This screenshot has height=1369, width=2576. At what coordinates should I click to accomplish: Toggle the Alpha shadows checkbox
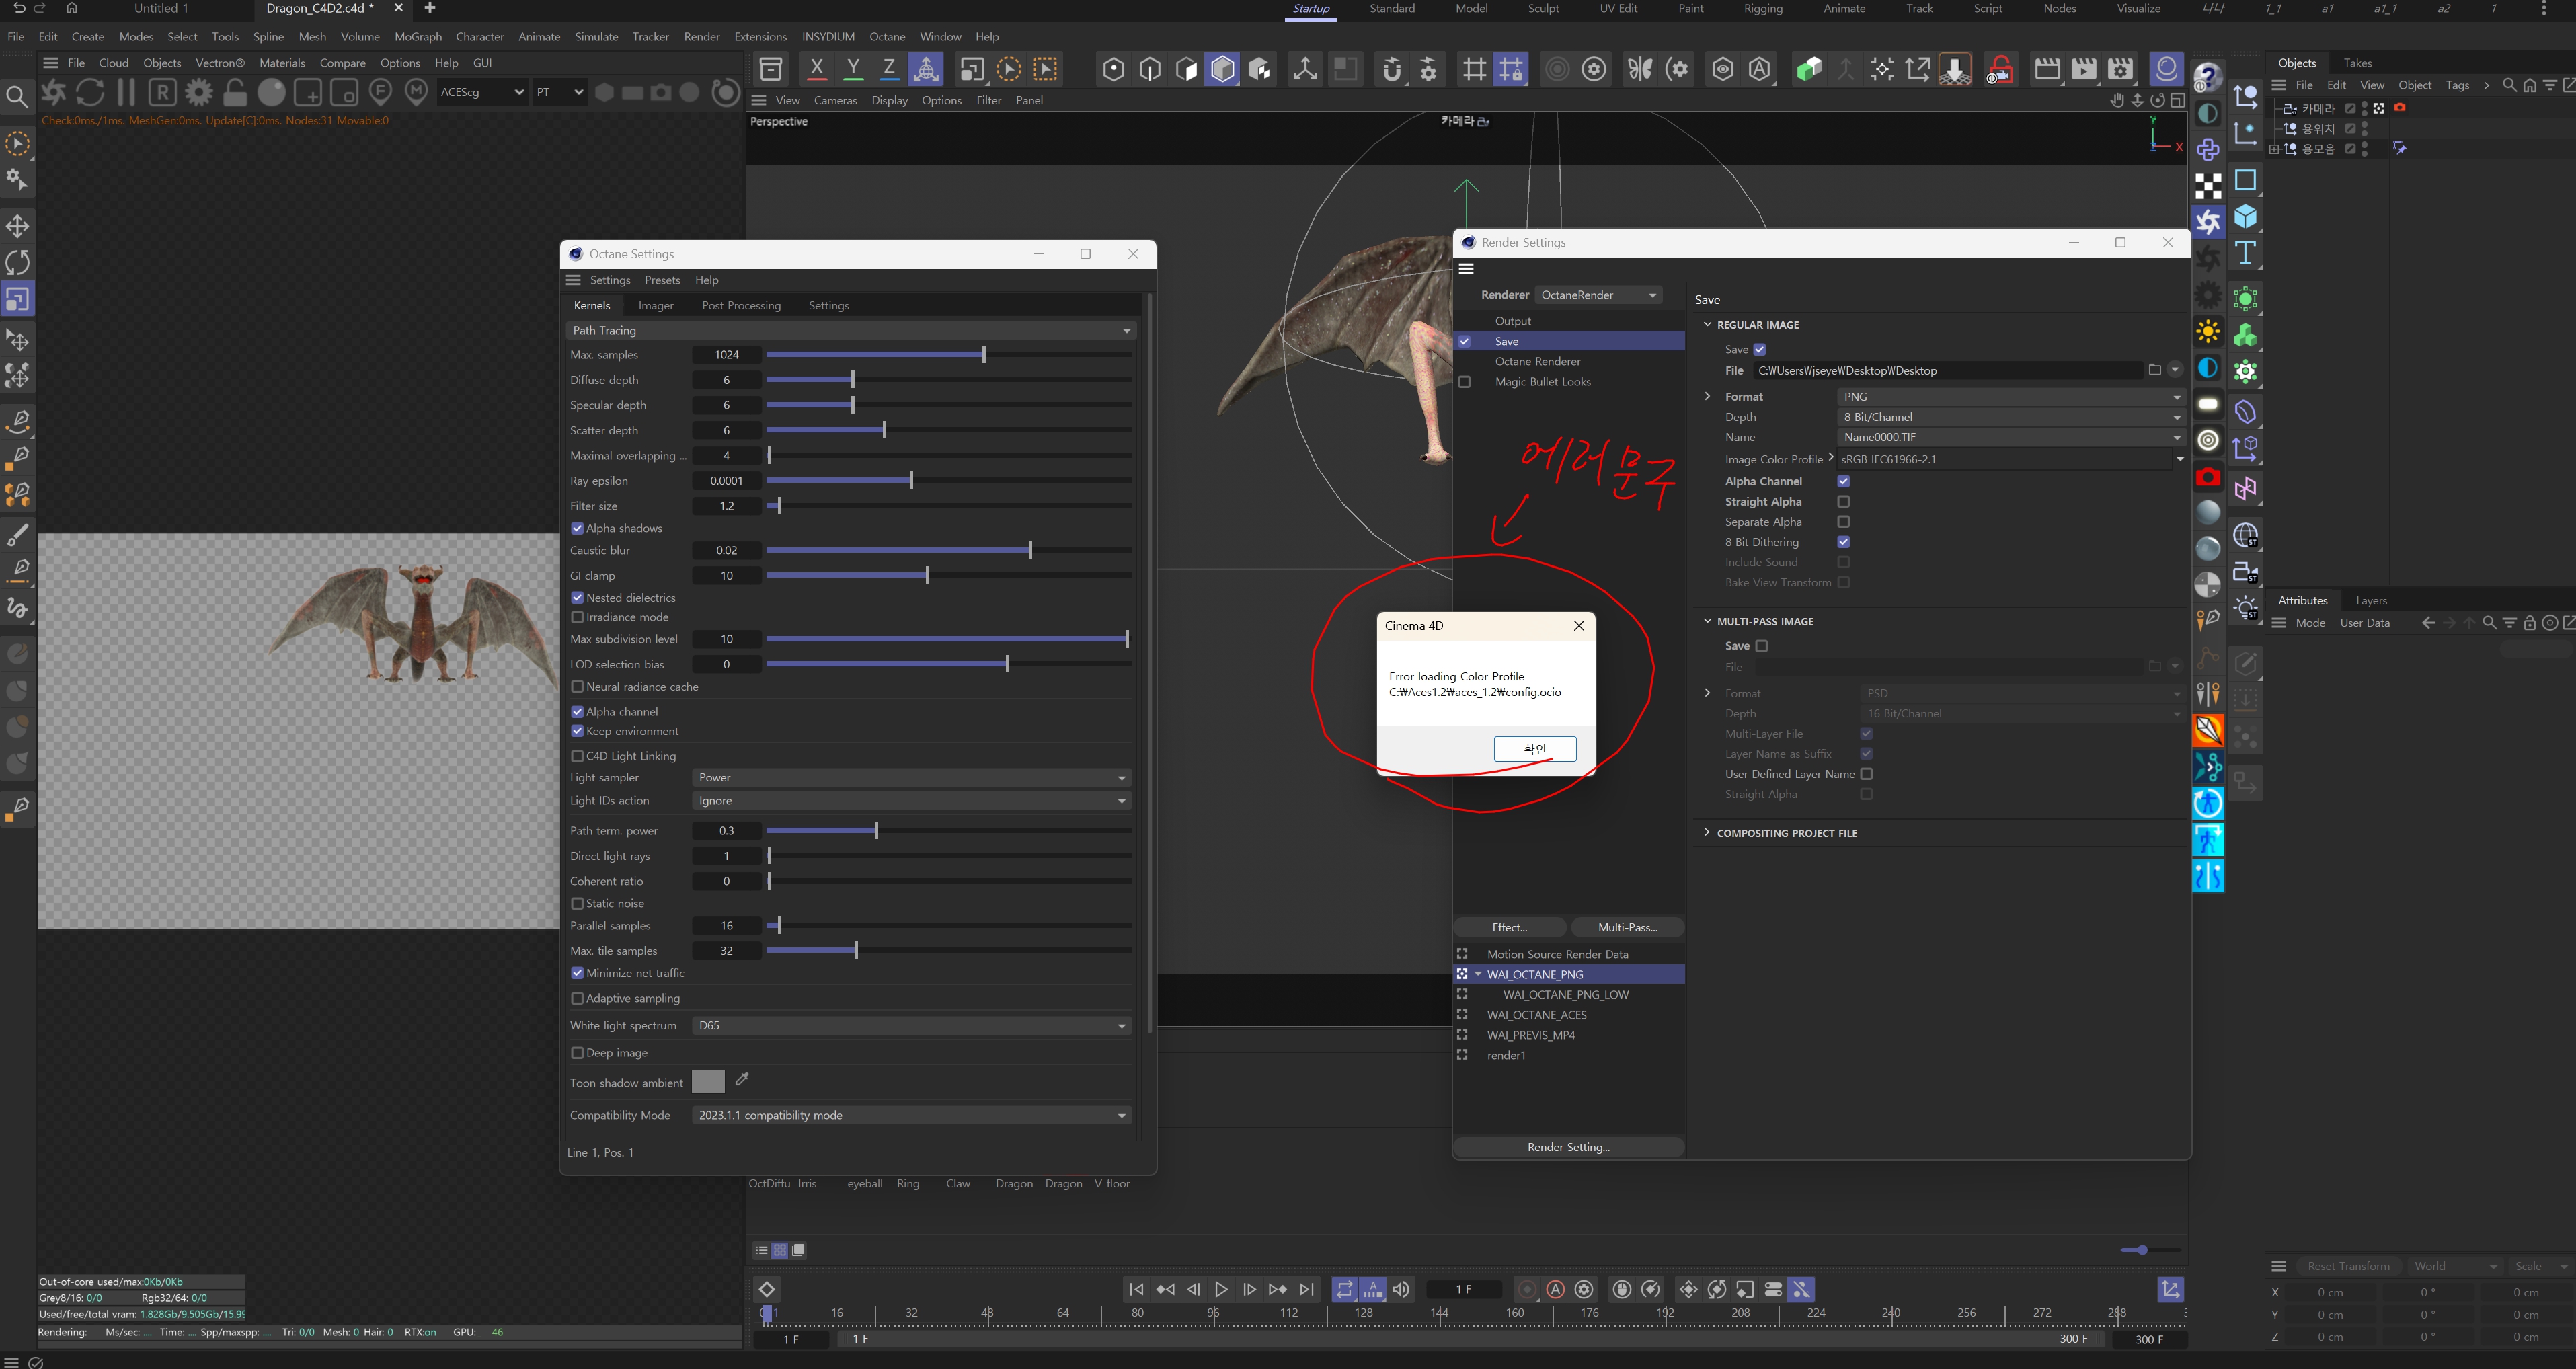(577, 528)
